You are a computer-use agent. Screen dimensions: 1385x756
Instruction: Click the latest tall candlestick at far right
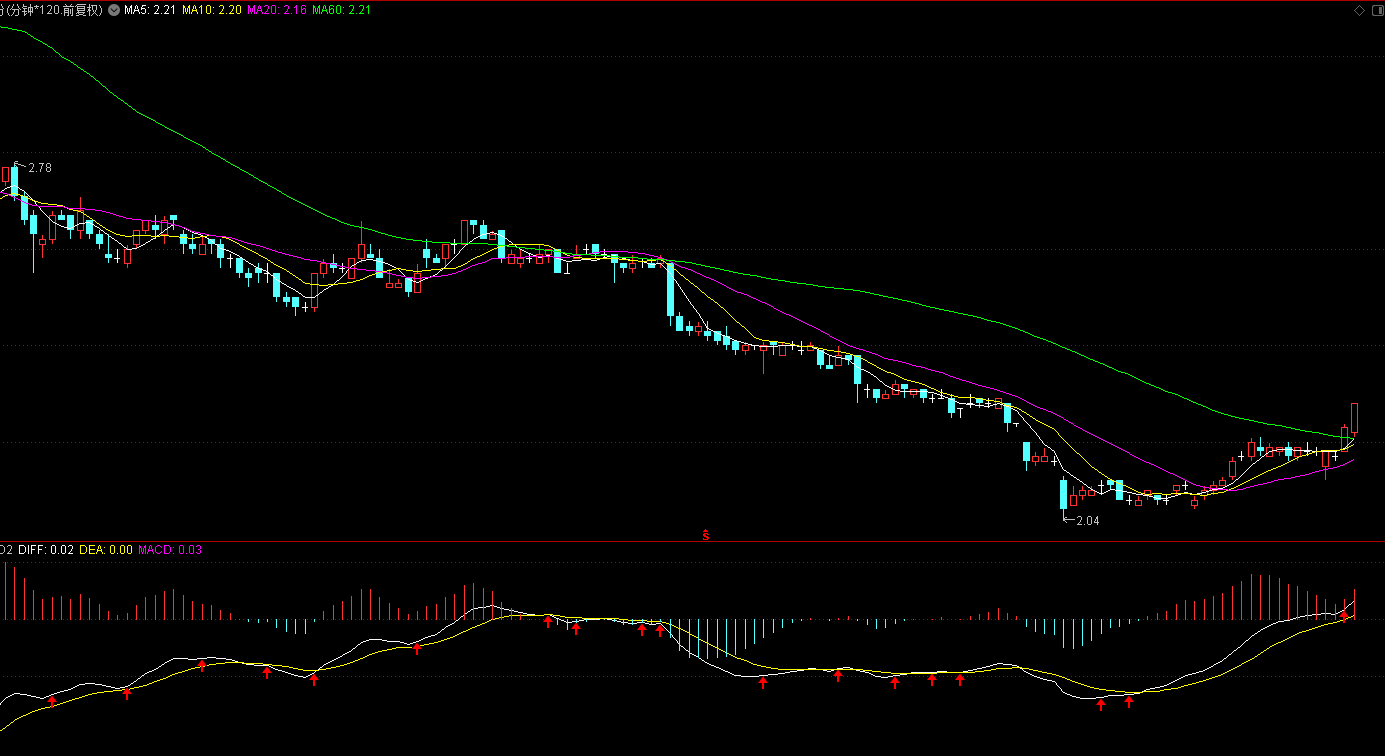pos(1355,419)
